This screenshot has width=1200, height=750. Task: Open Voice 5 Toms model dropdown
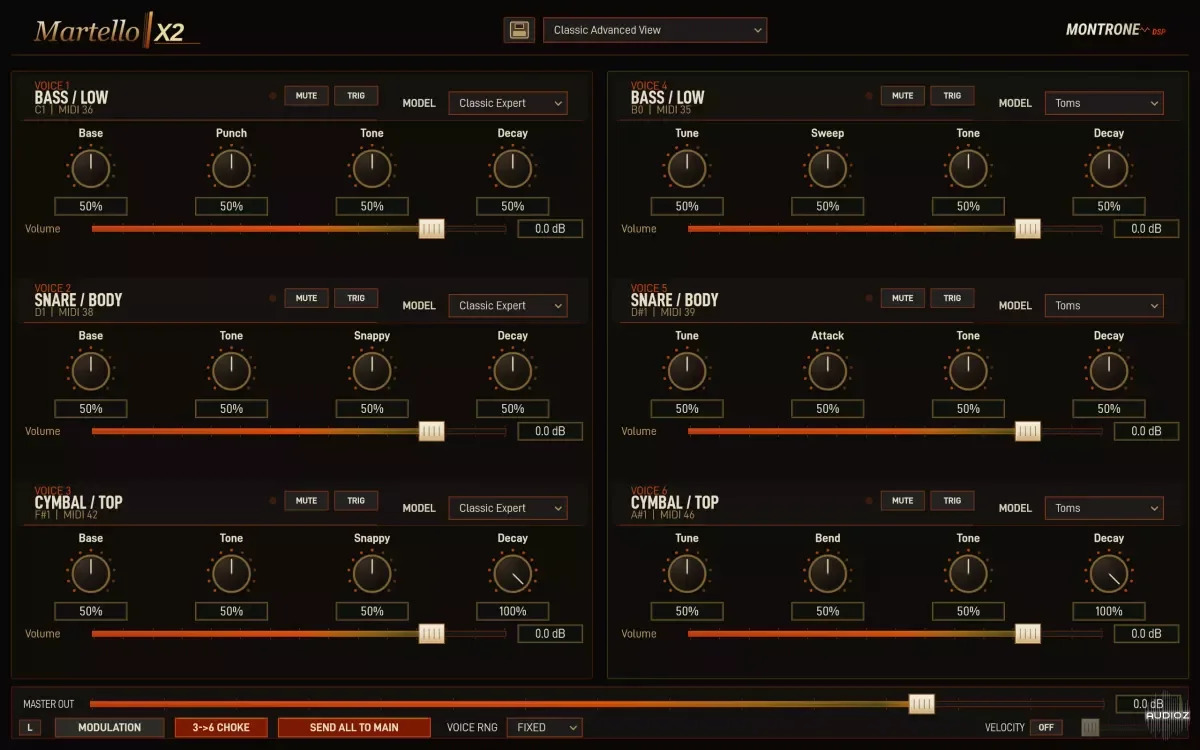coord(1104,306)
